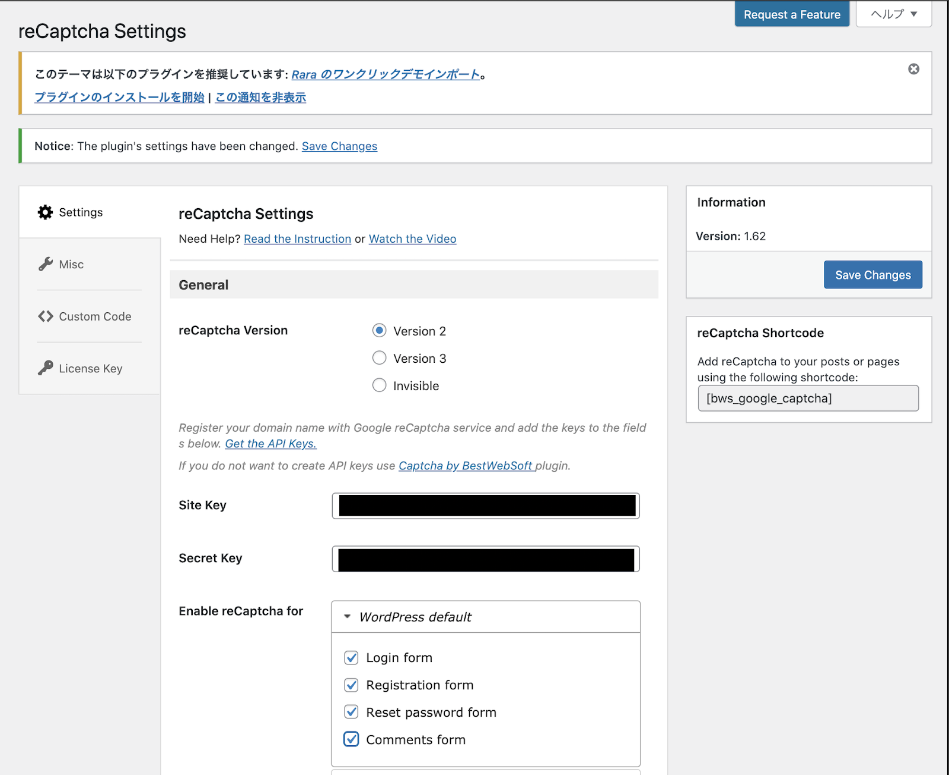This screenshot has height=775, width=949.
Task: Open Rara のワンクリックデモインポート link
Action: [386, 74]
